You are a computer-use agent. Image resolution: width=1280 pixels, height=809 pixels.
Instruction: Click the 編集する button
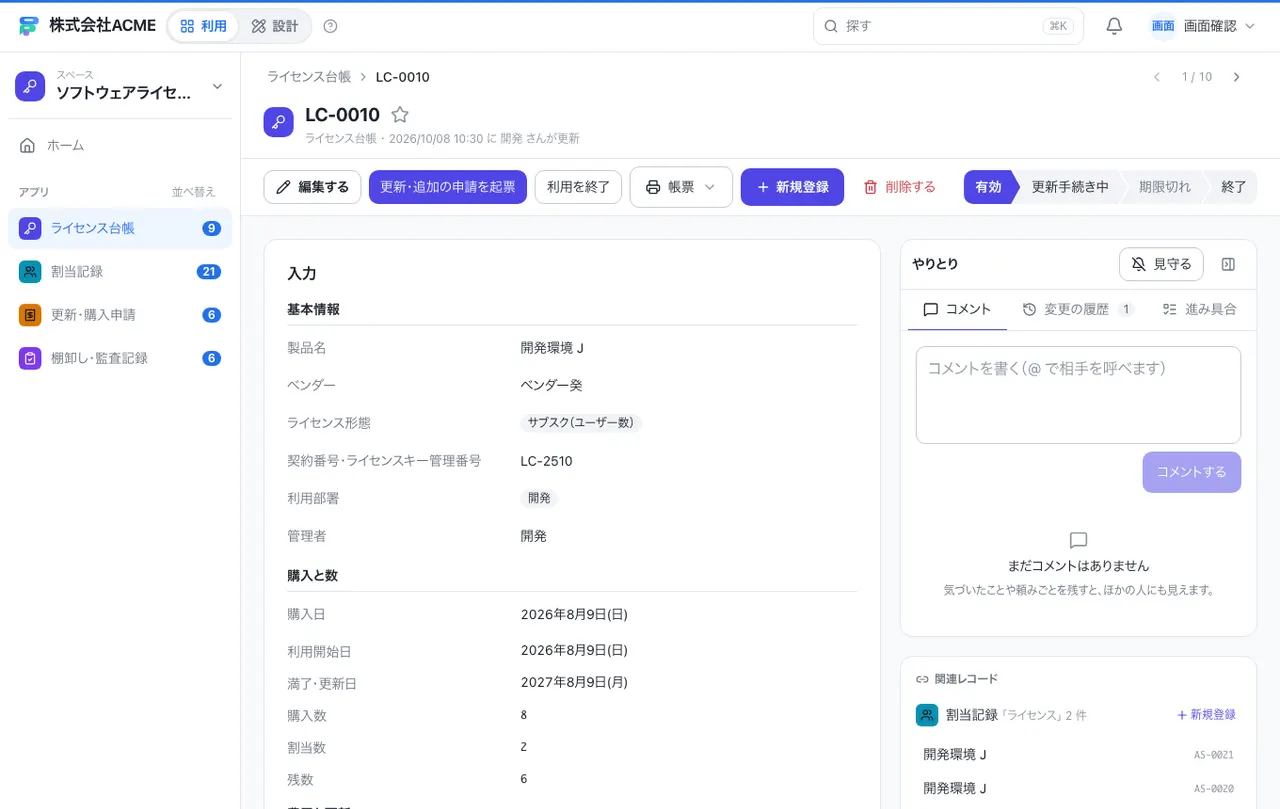(312, 187)
